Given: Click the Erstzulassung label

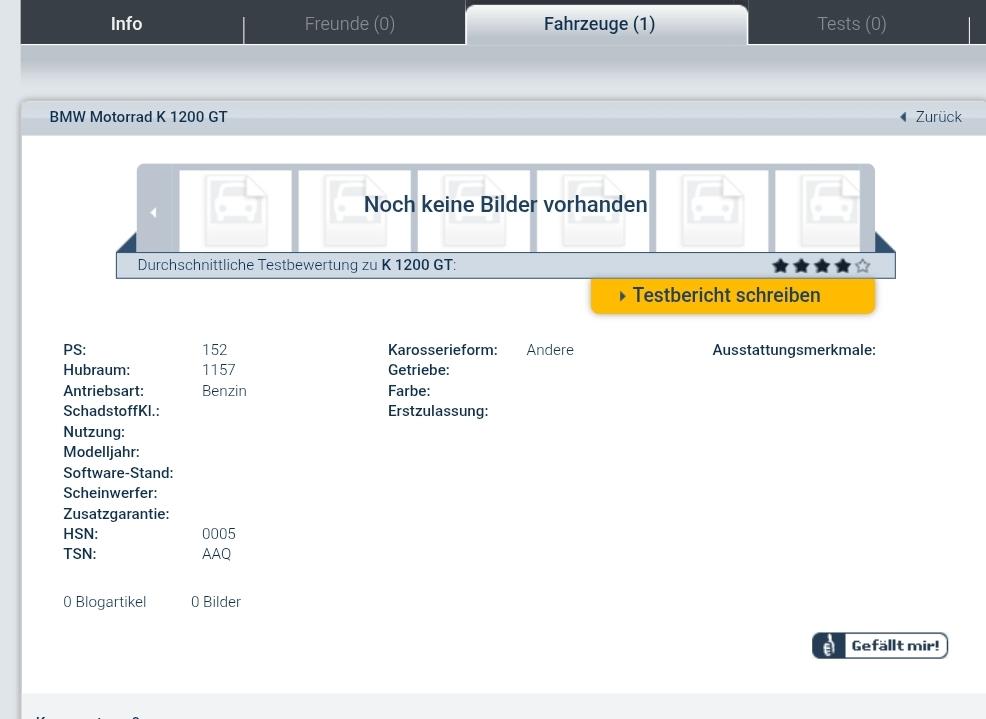Looking at the screenshot, I should pos(438,411).
